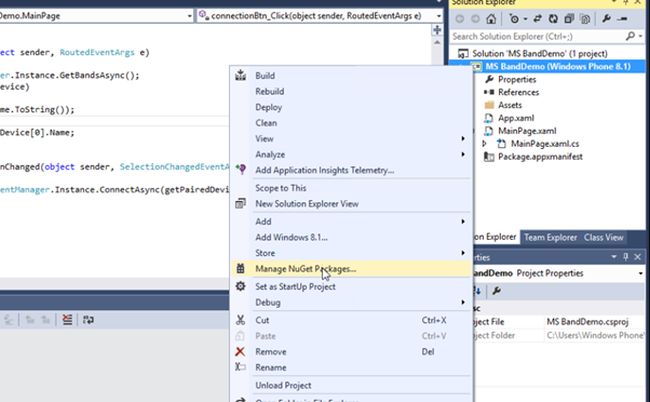Open Add submenu in context menu
650x402 pixels.
tap(352, 221)
